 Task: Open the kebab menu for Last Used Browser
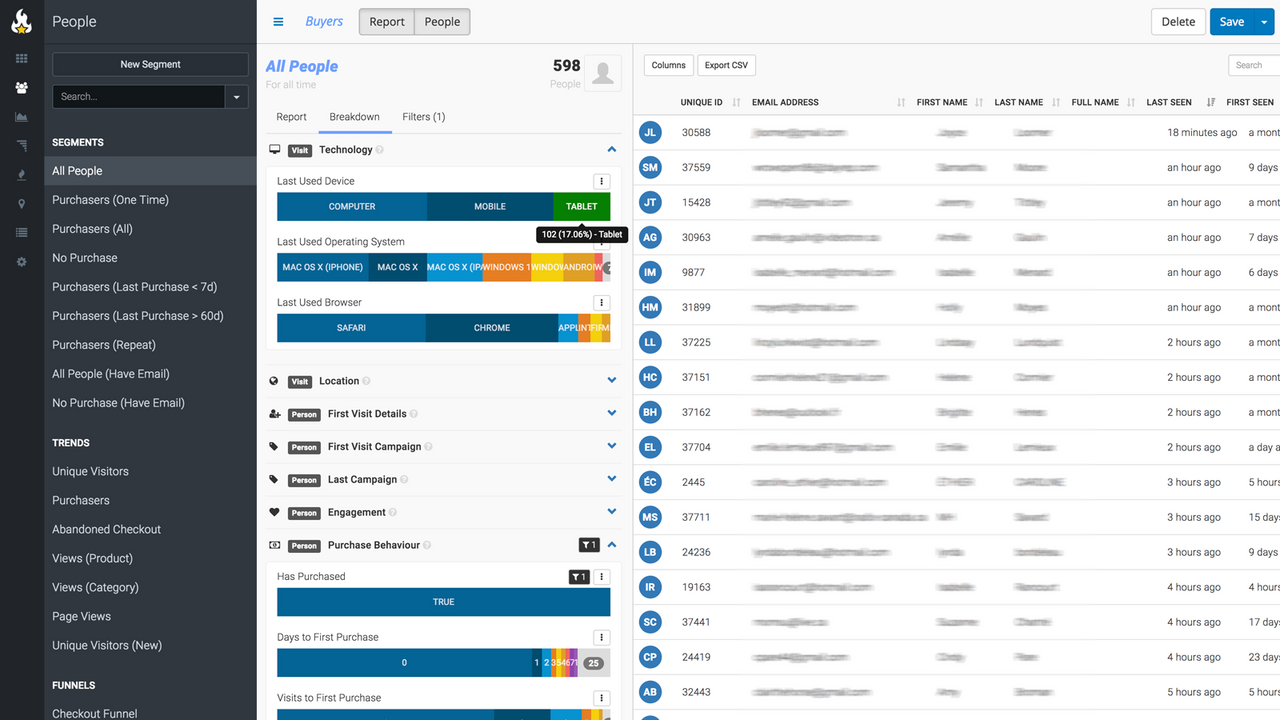(x=601, y=302)
